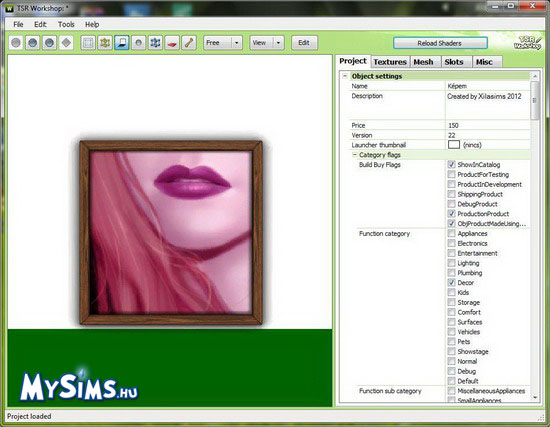This screenshot has width=550, height=427.
Task: Open the Free camera mode dropdown
Action: point(237,43)
